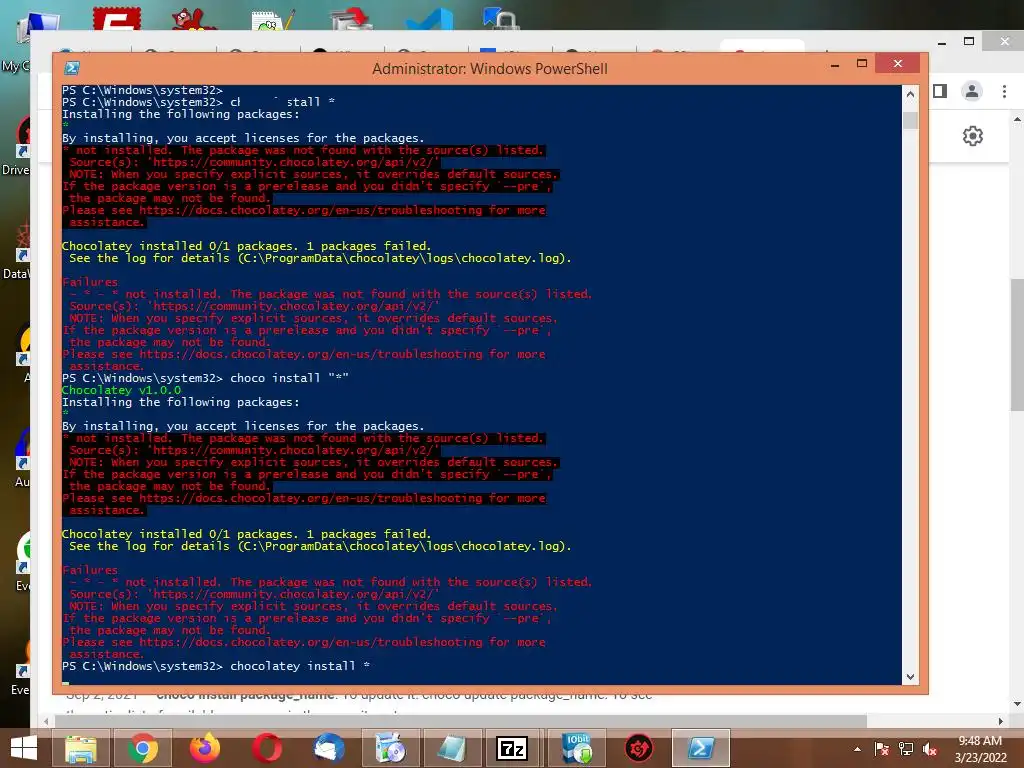The width and height of the screenshot is (1024, 768).
Task: Open the software disc installer taskbar icon
Action: 391,748
